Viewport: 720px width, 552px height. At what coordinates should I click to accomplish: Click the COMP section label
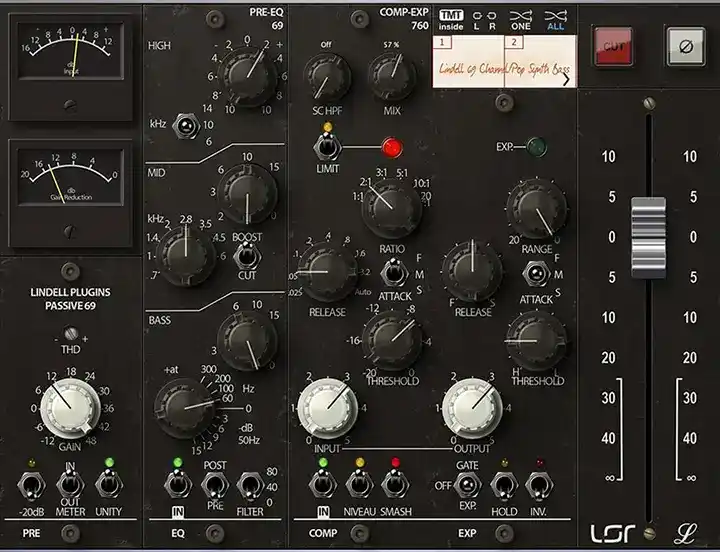point(323,533)
